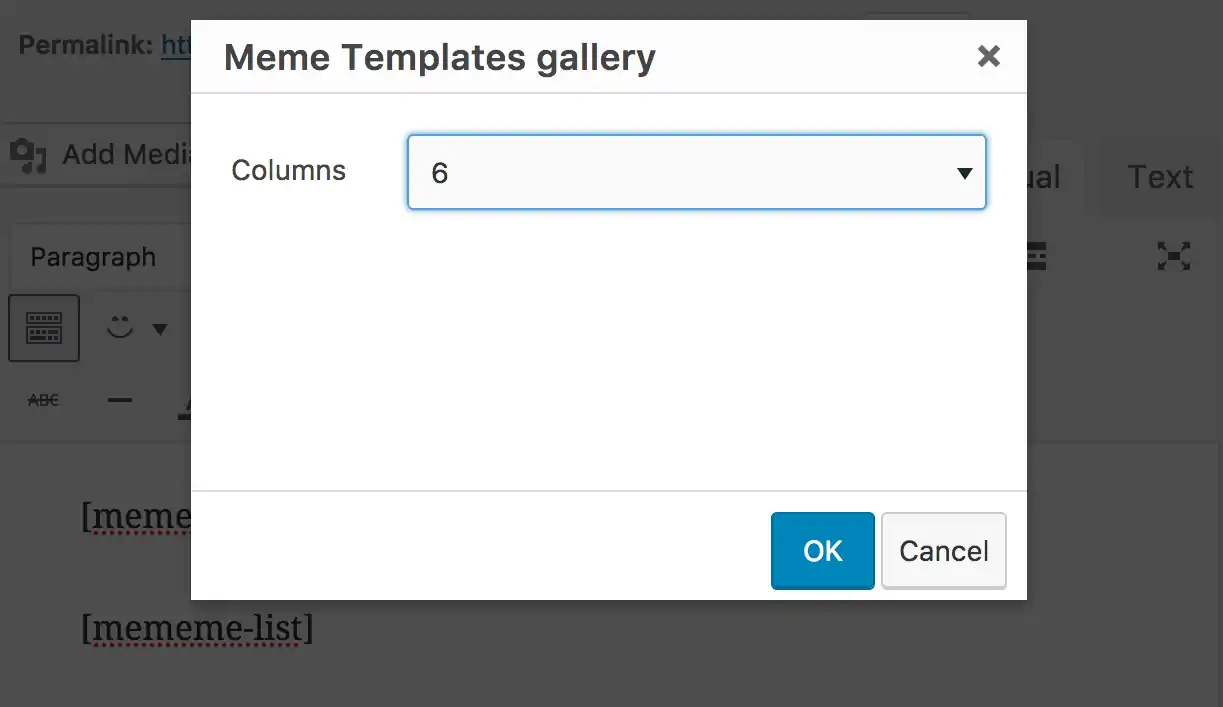Open the Columns dropdown
The image size is (1223, 707).
coord(696,172)
